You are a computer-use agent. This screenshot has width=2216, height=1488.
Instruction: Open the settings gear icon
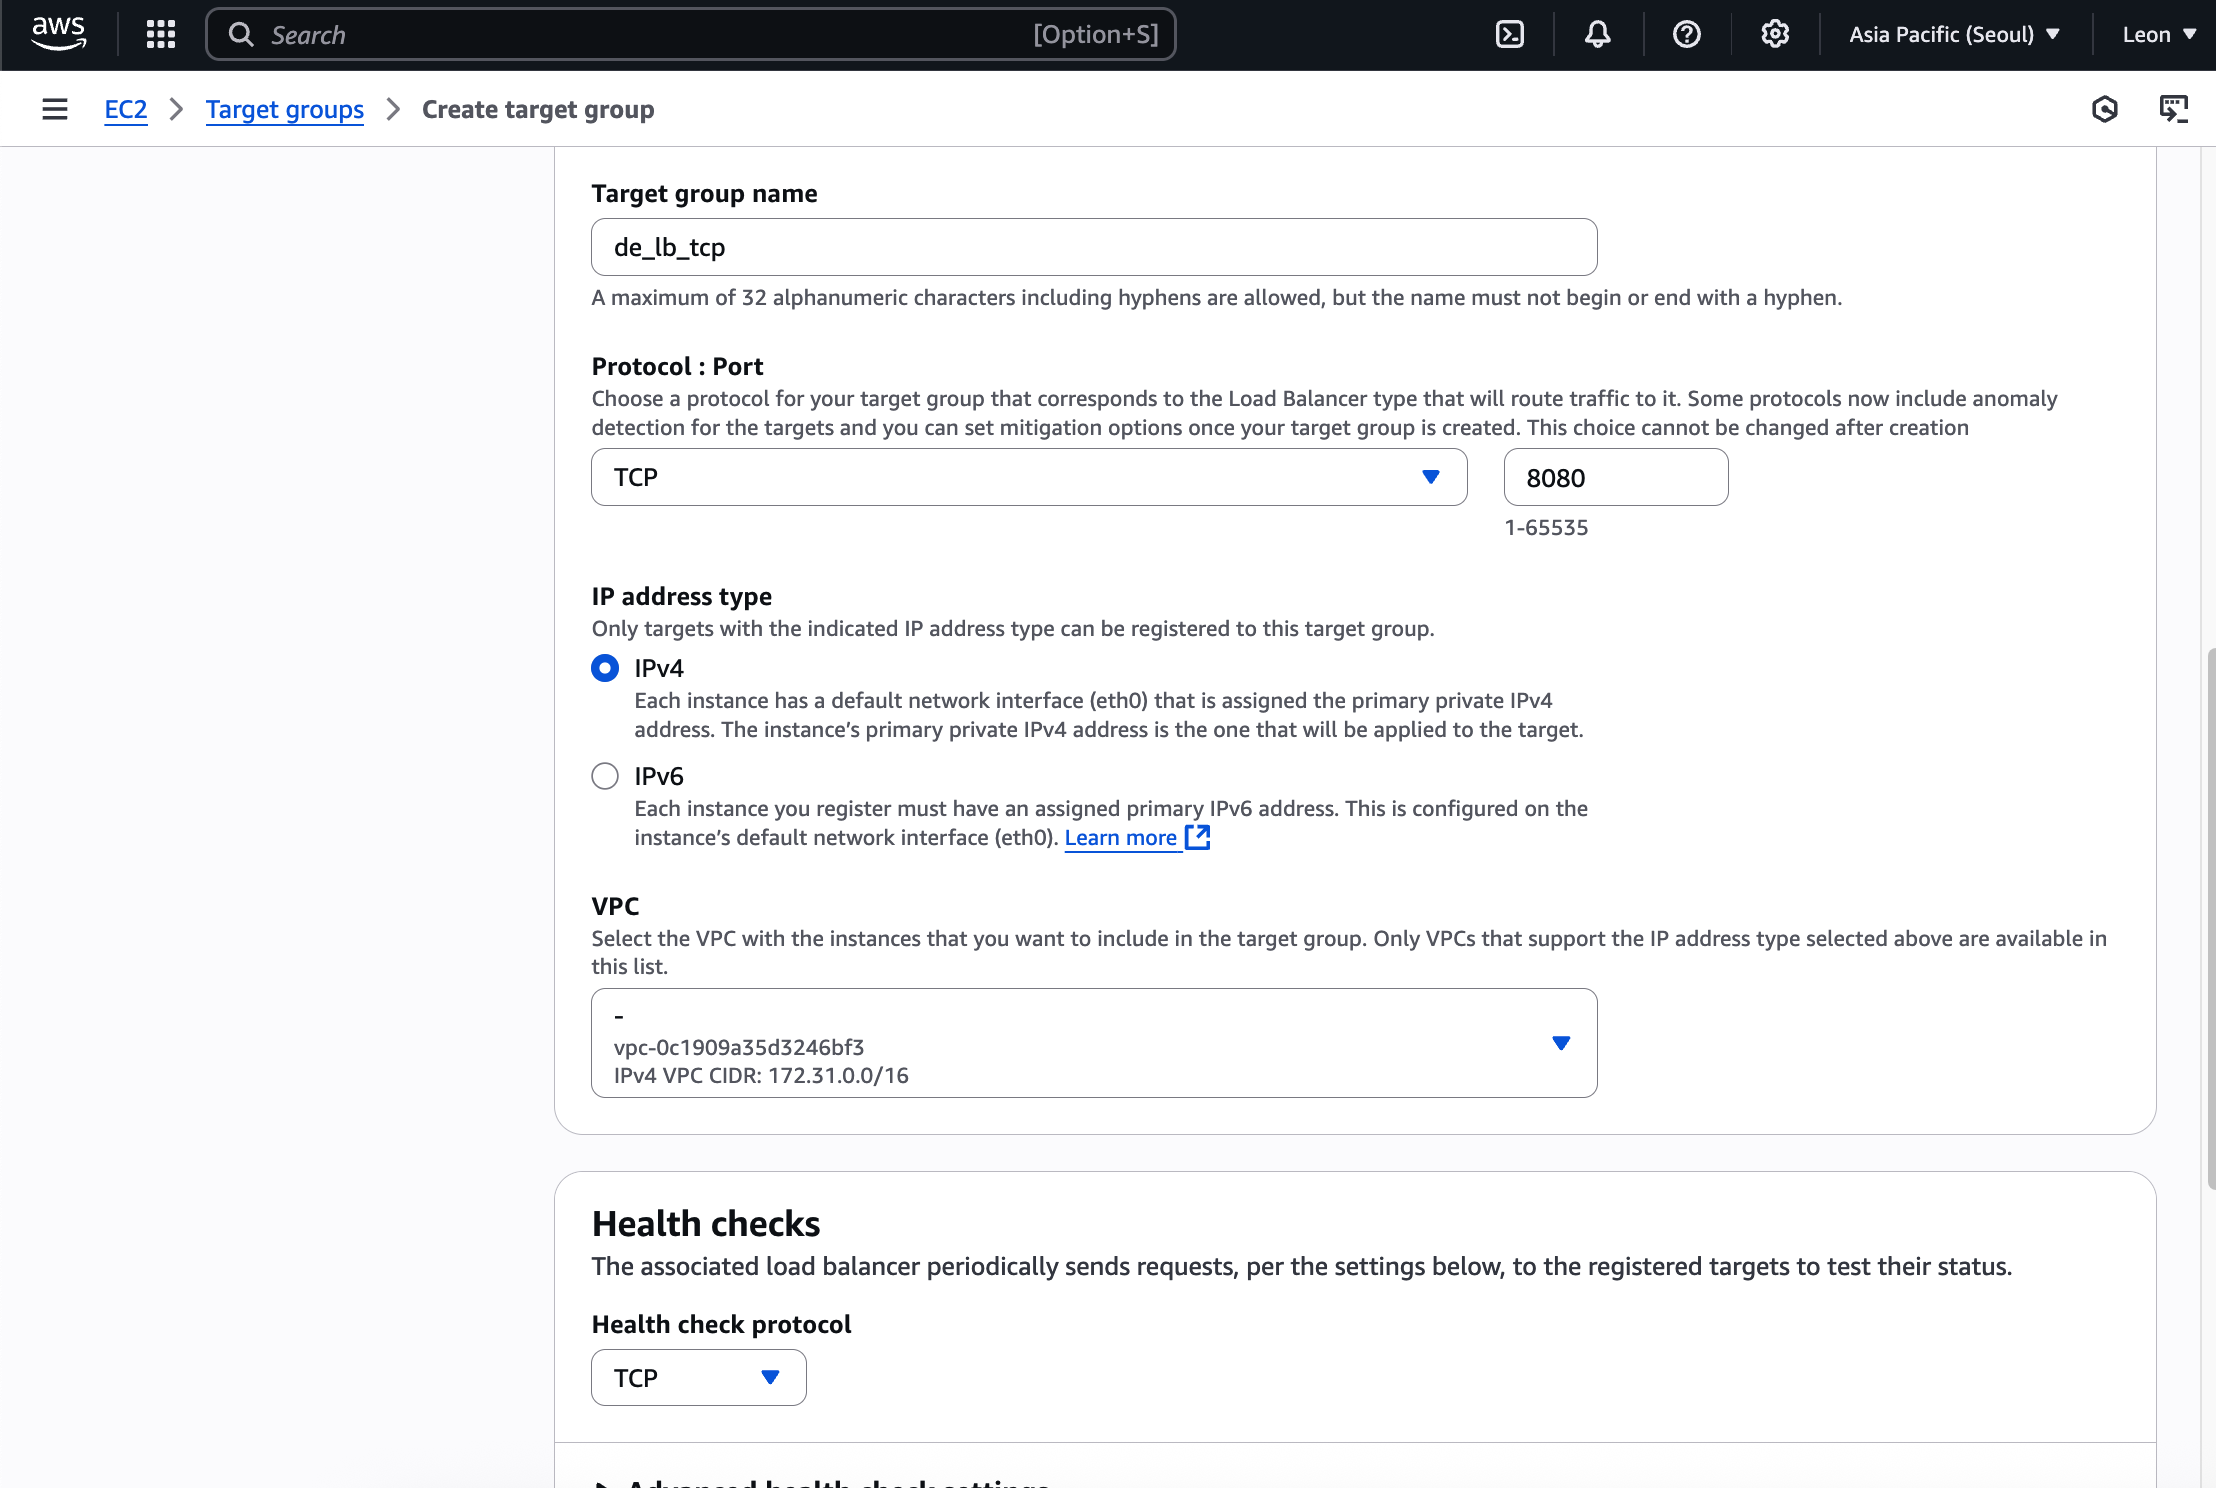coord(1774,34)
